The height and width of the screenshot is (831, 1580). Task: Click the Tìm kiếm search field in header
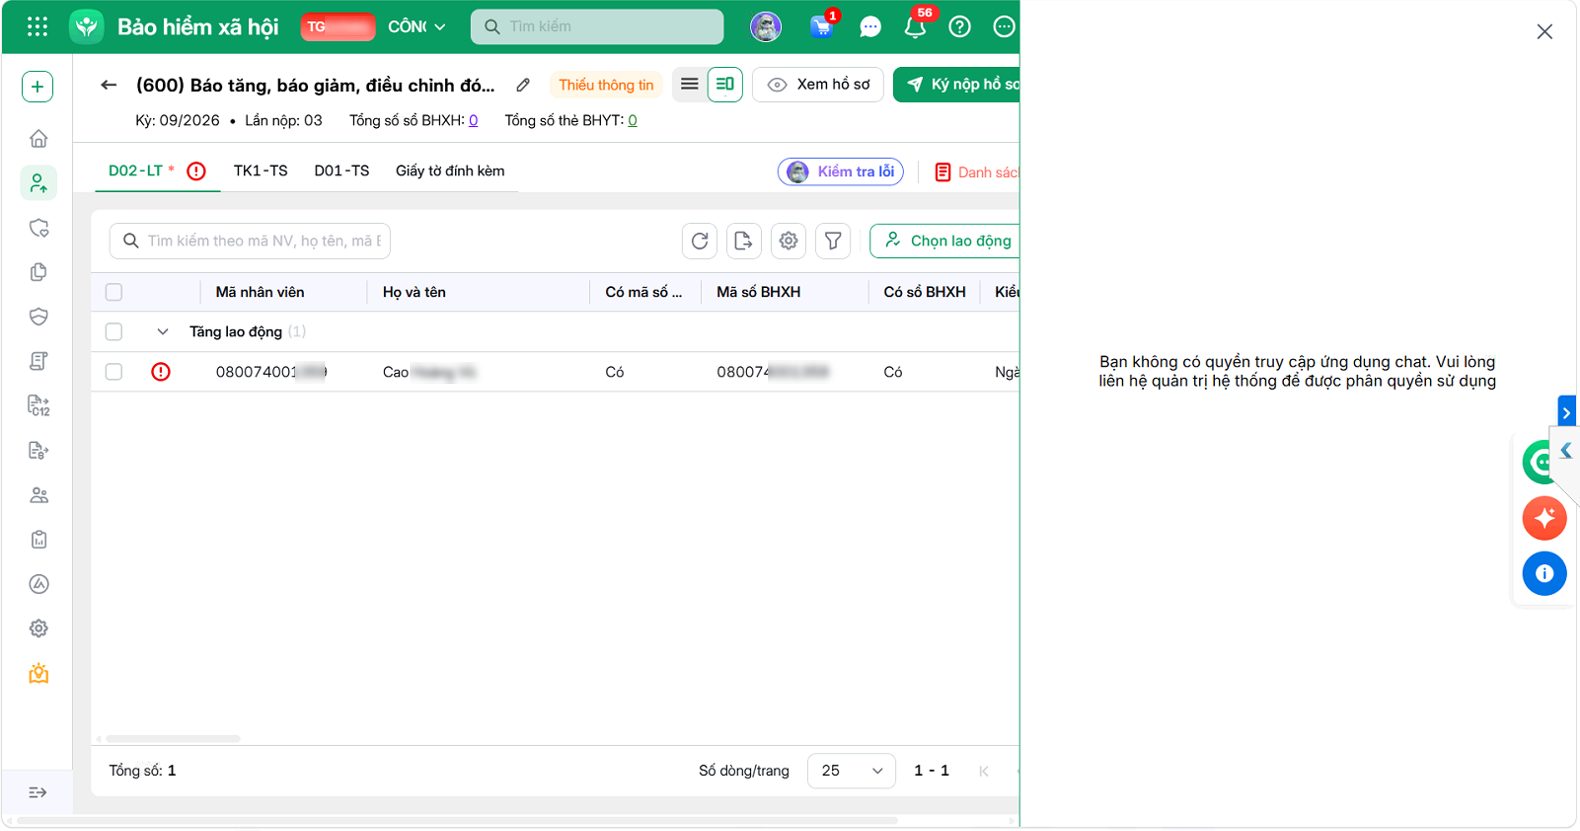click(x=597, y=27)
